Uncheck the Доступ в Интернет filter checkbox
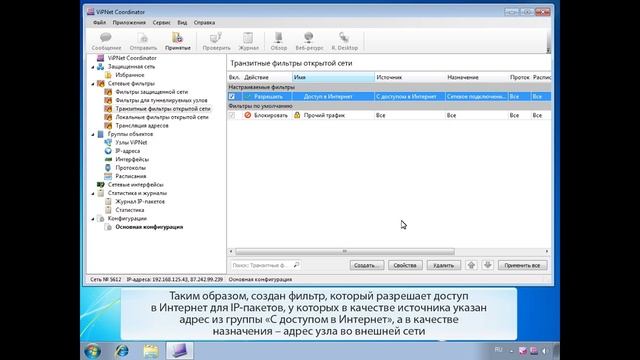 point(232,97)
